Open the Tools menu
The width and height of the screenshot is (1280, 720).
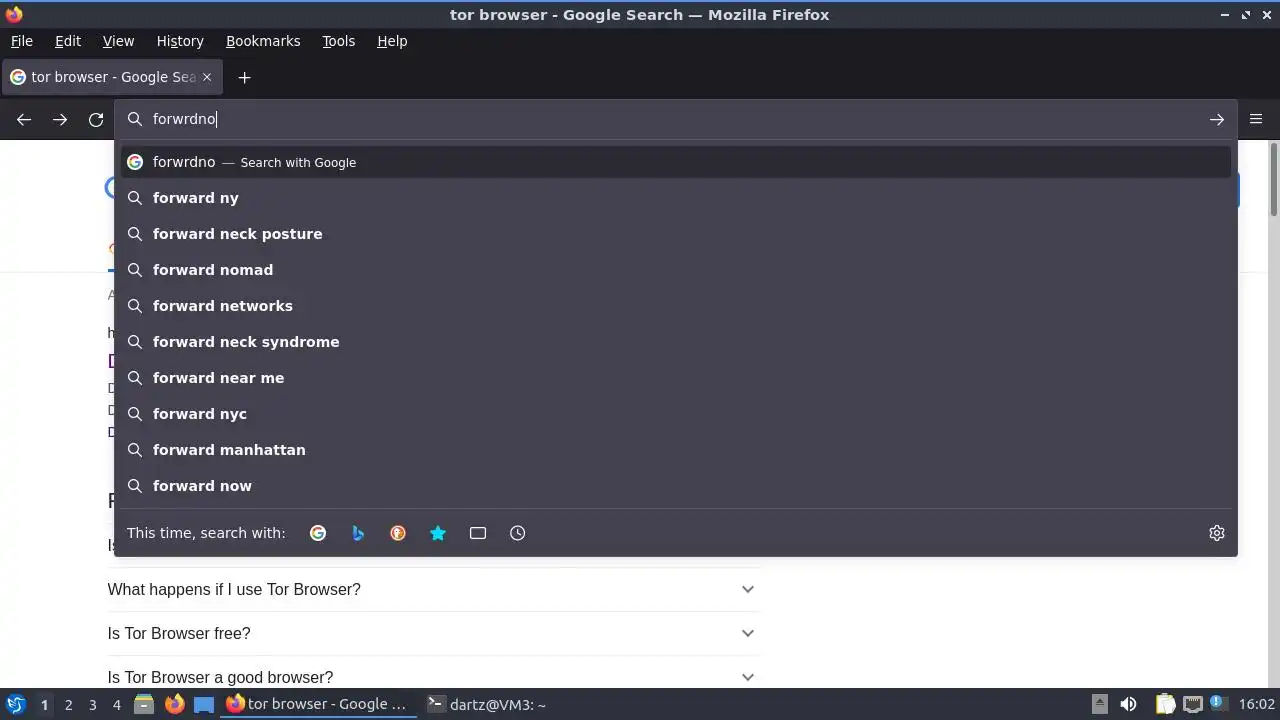pyautogui.click(x=338, y=41)
